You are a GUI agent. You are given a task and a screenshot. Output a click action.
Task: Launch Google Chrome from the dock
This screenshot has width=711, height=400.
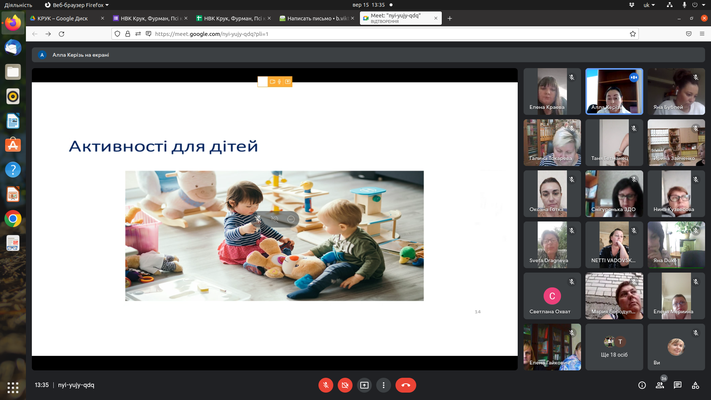pyautogui.click(x=13, y=219)
